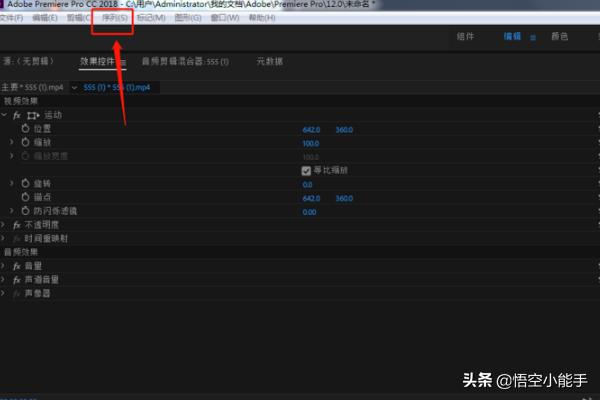Screen dimensions: 600x400
Task: Select the 音频效果 section header
Action: 21,252
